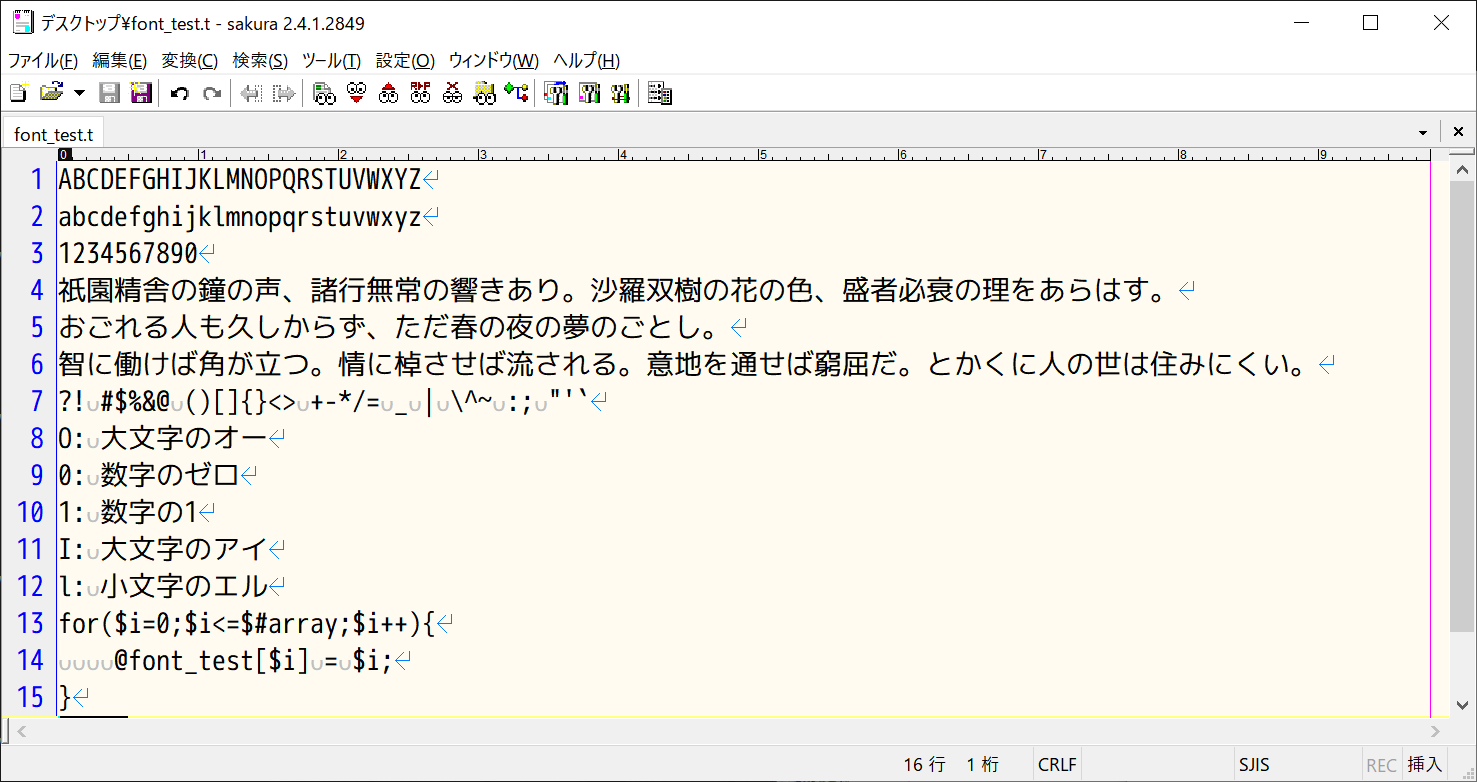Click the ABCDEFGHIJKLMNOPQRSTUVWXYZ text line
The height and width of the screenshot is (782, 1477).
[x=240, y=180]
